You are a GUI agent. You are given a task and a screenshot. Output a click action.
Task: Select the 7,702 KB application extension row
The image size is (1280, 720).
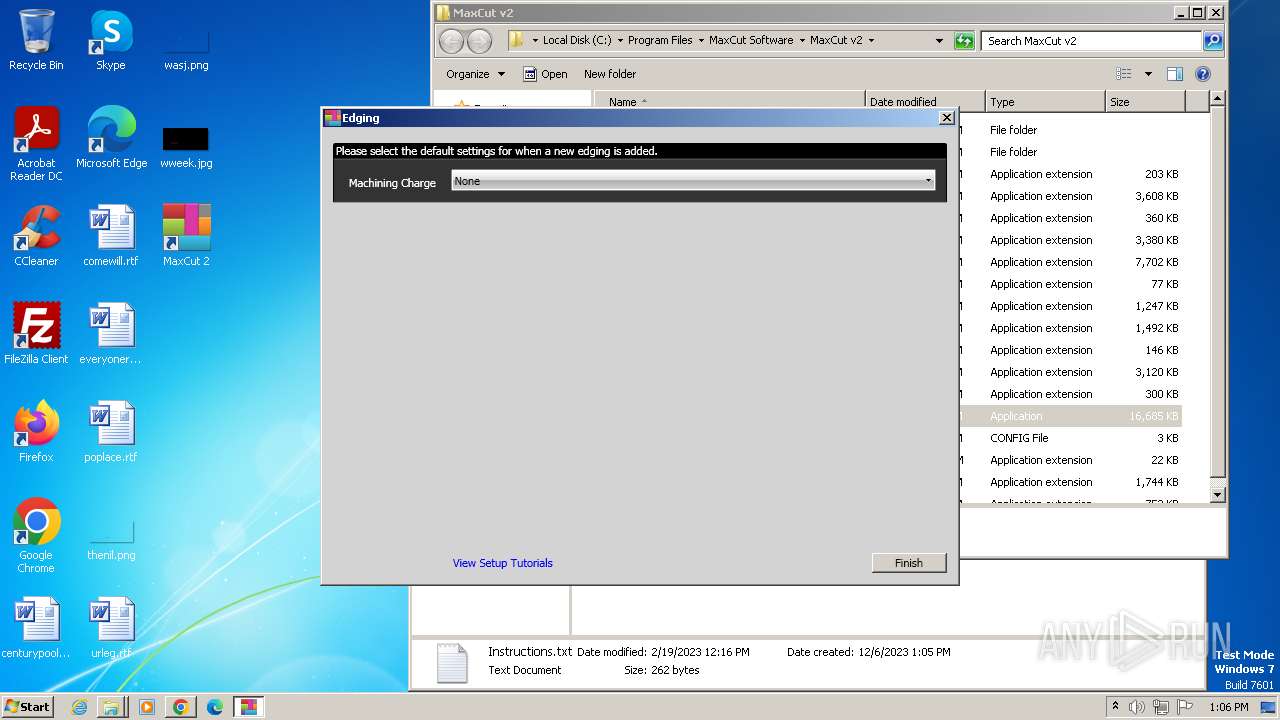1070,262
